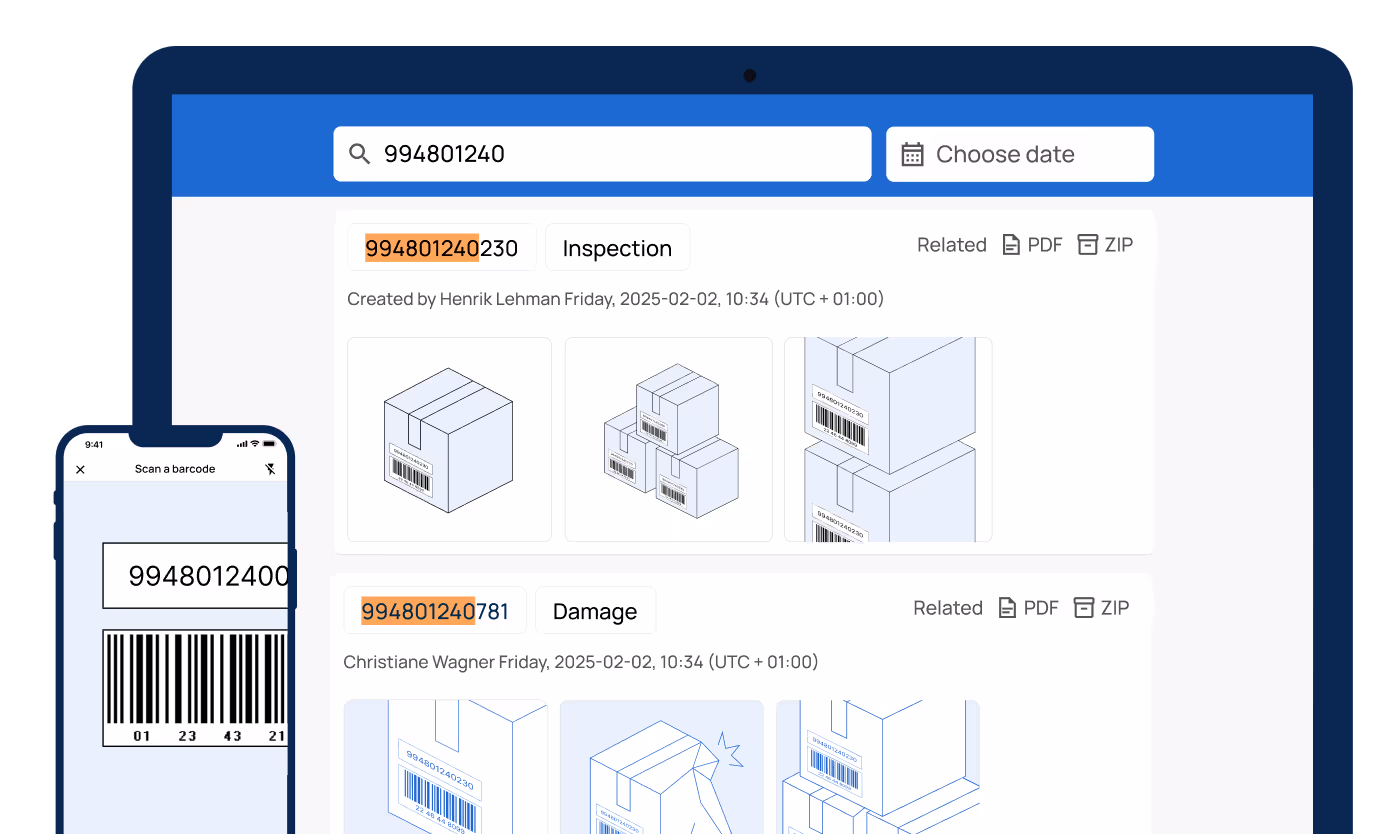
Task: Click the Scan a barcode title on the phone
Action: click(175, 469)
